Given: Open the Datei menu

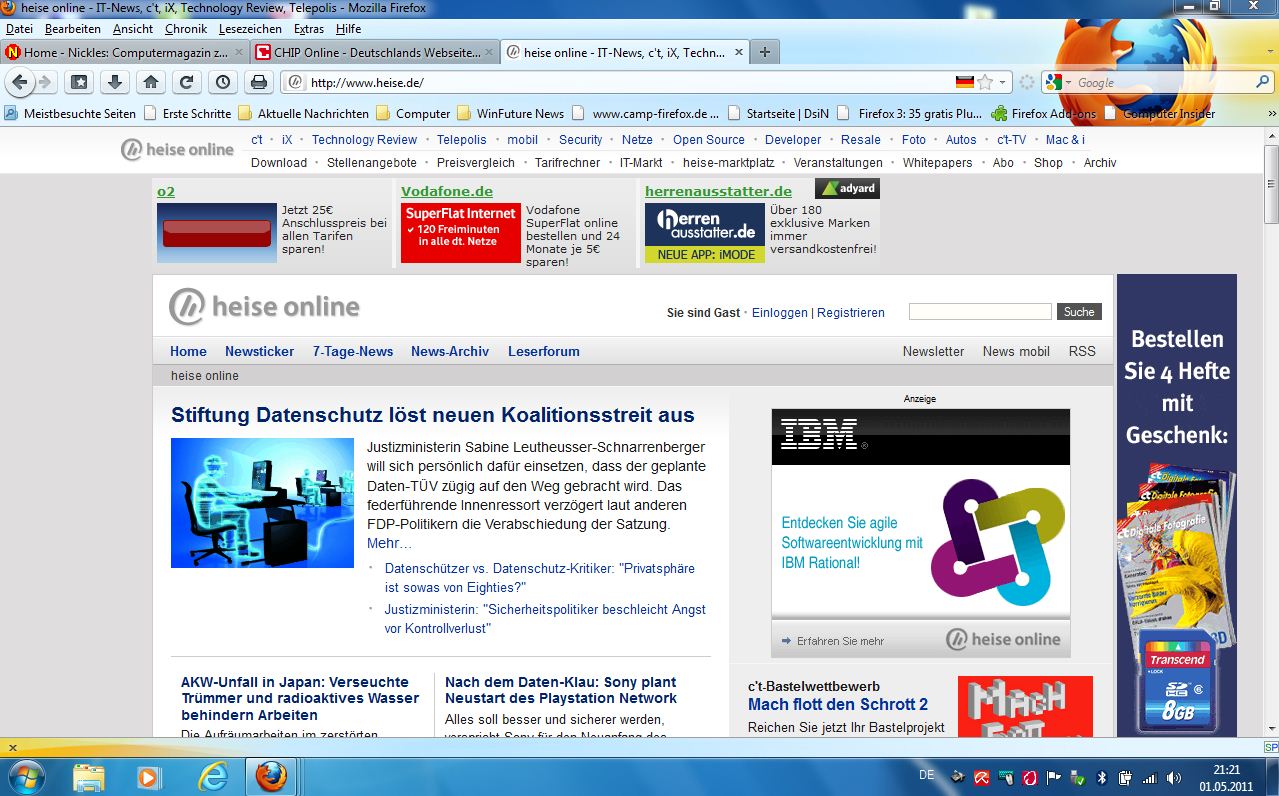Looking at the screenshot, I should click(19, 29).
